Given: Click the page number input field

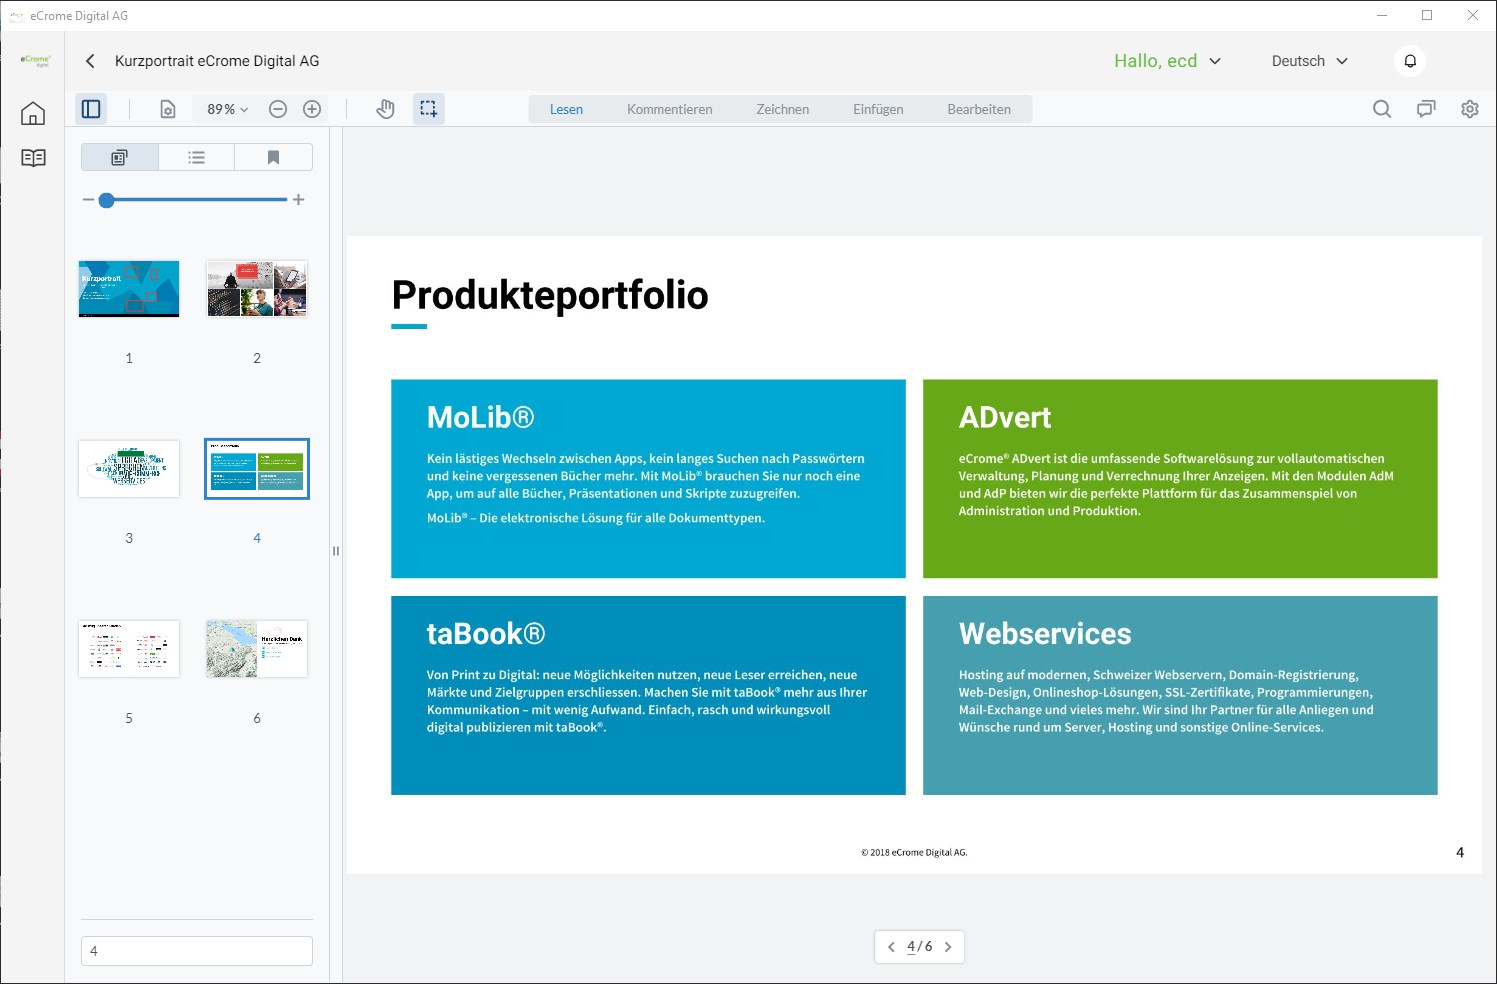Looking at the screenshot, I should [197, 951].
